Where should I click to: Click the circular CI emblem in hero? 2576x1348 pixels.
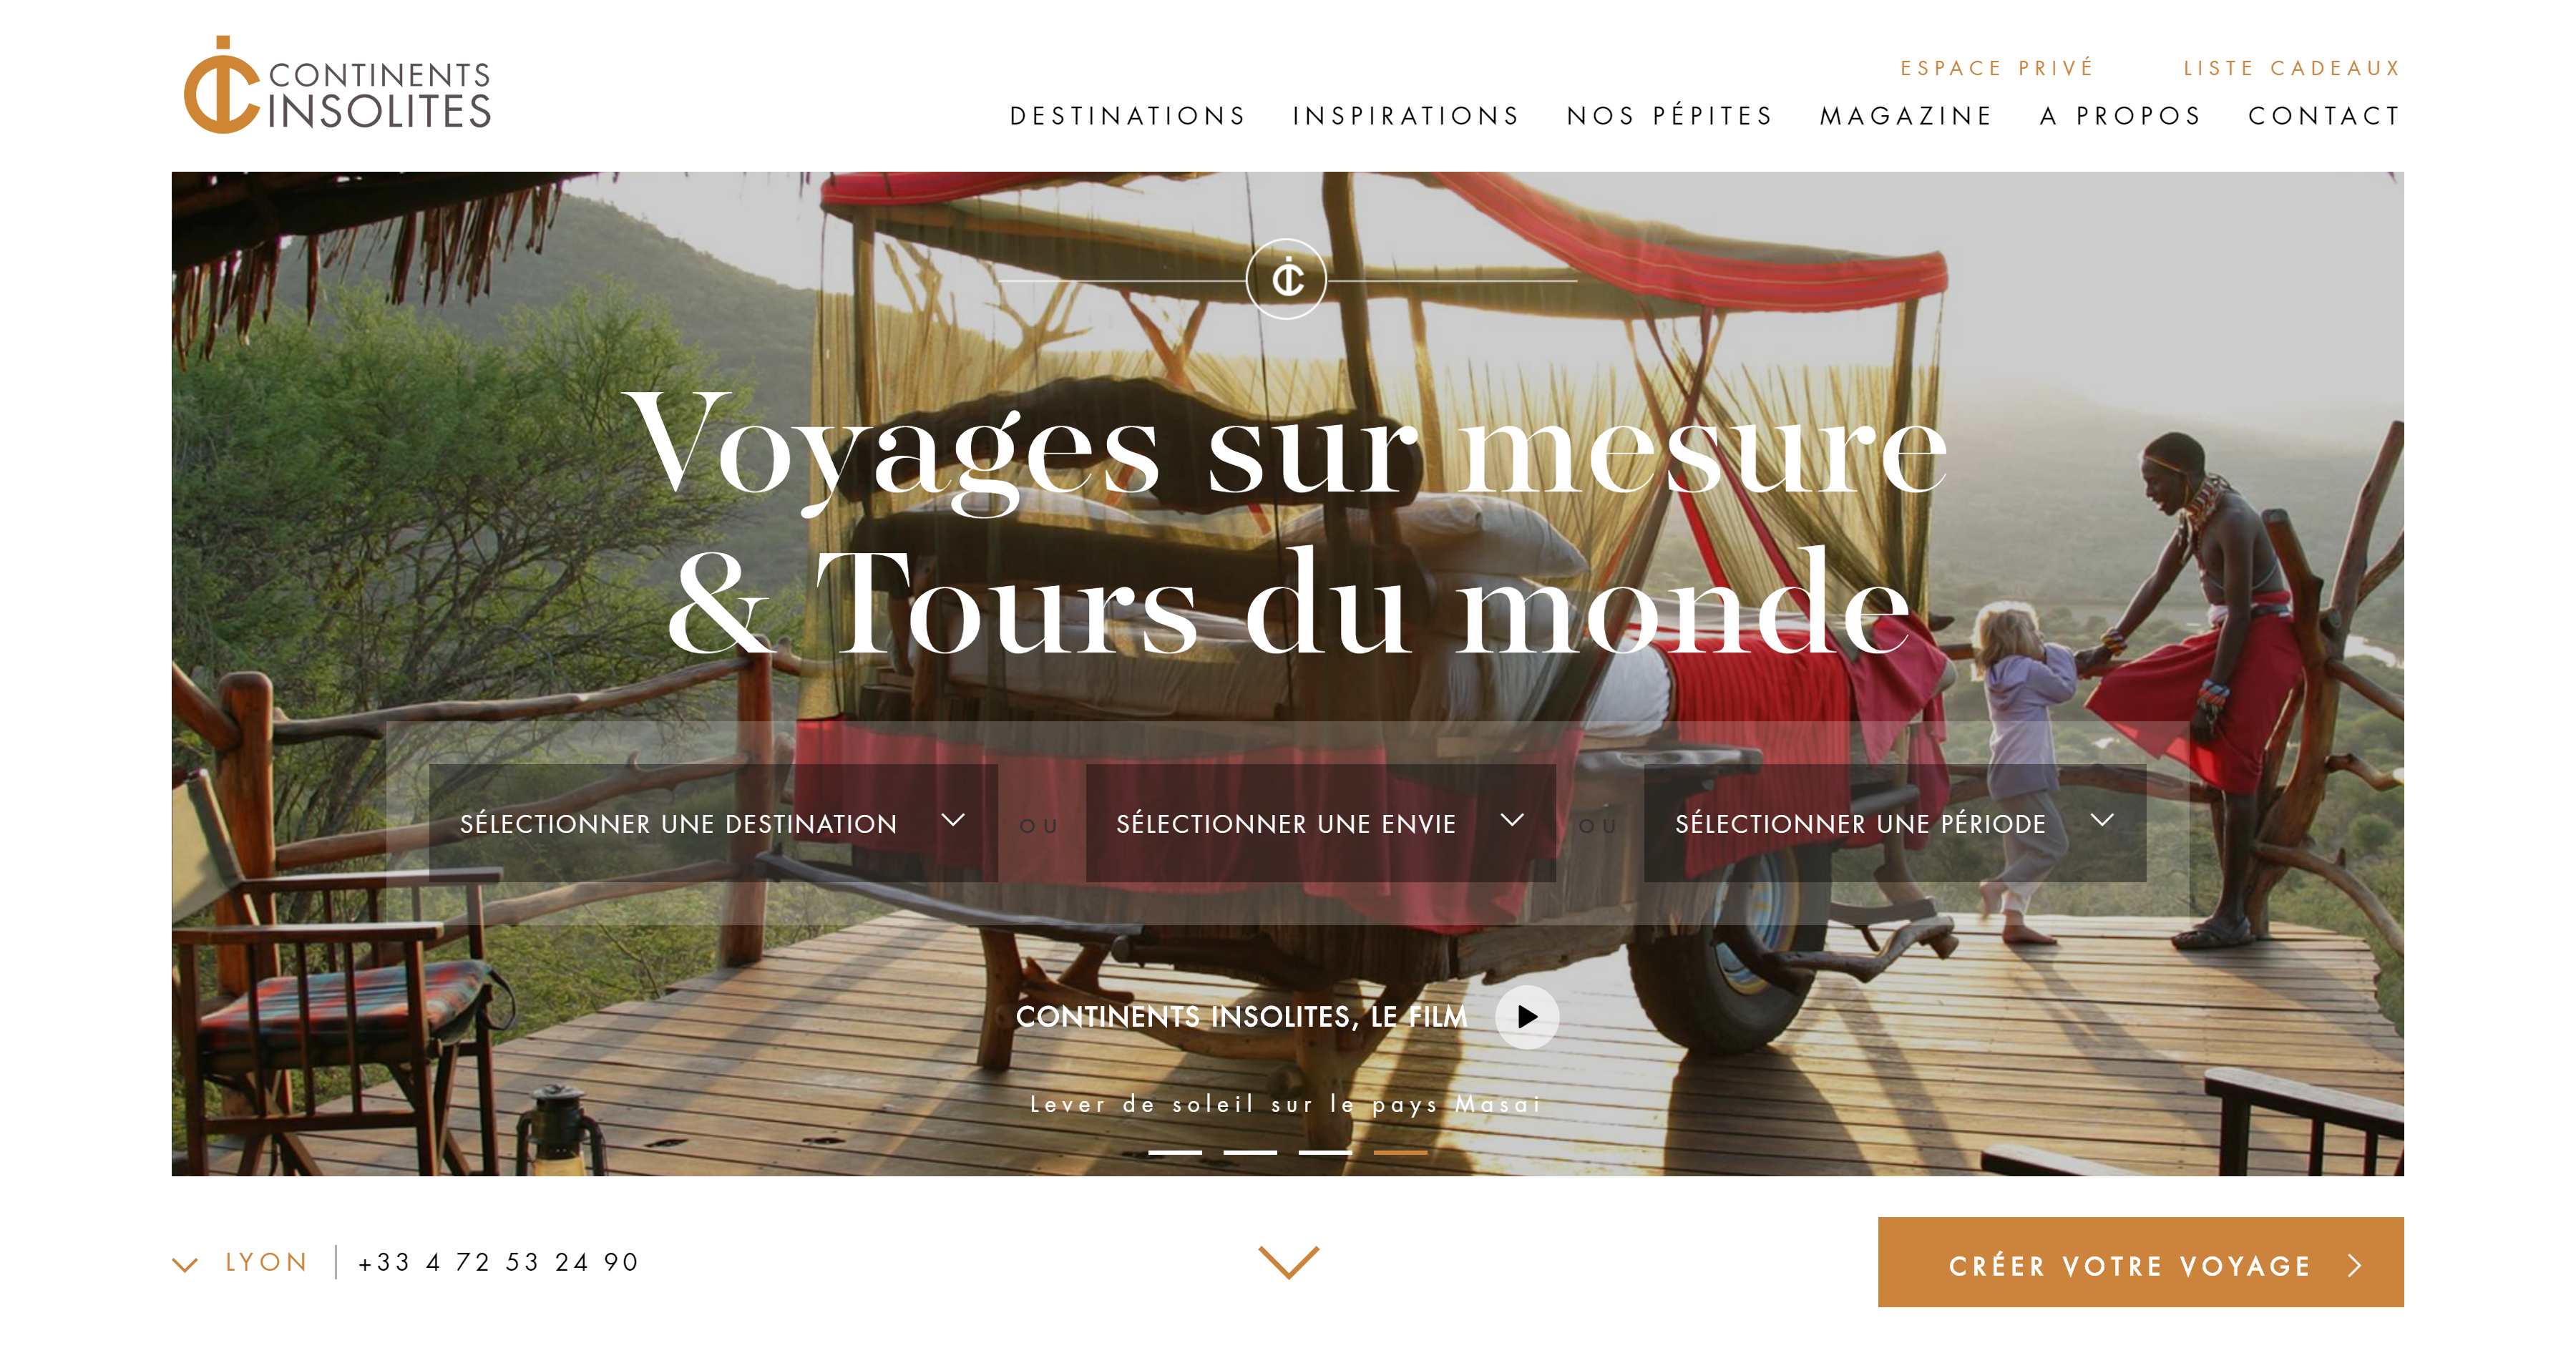pos(1287,278)
